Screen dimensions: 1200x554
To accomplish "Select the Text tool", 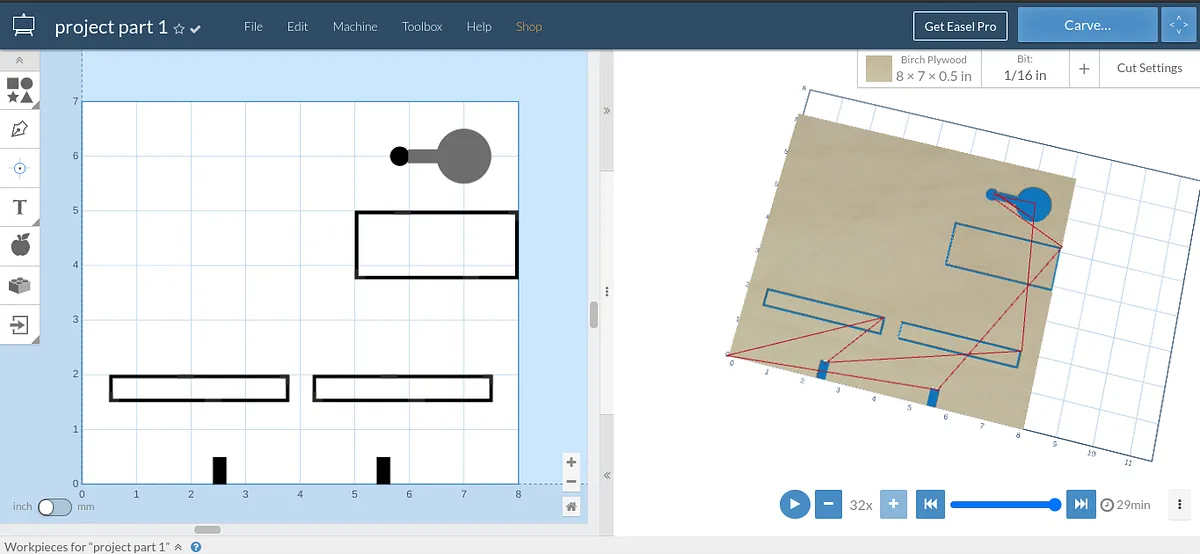I will (x=20, y=207).
